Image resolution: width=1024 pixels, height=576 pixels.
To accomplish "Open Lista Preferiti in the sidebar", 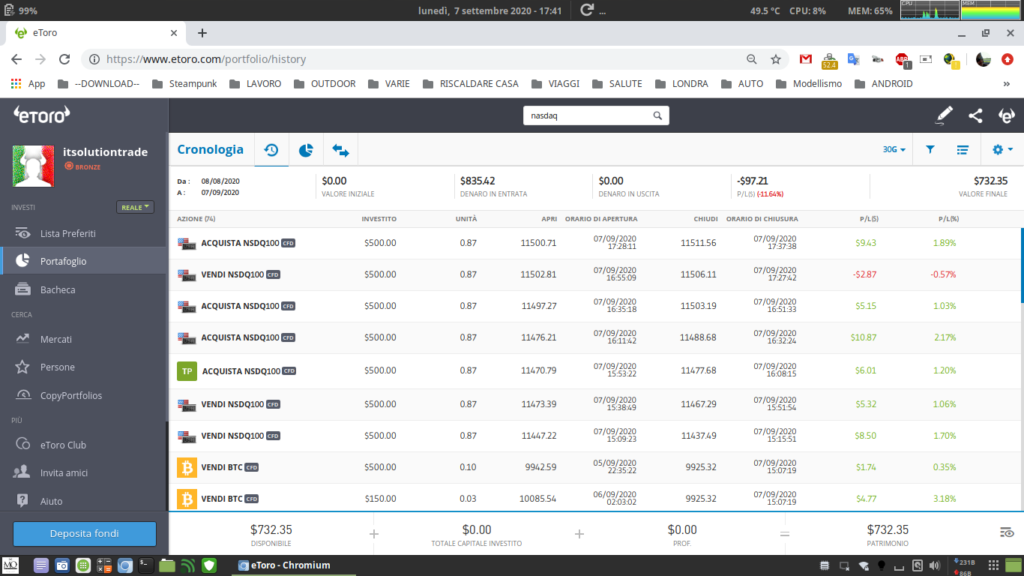I will coord(68,233).
